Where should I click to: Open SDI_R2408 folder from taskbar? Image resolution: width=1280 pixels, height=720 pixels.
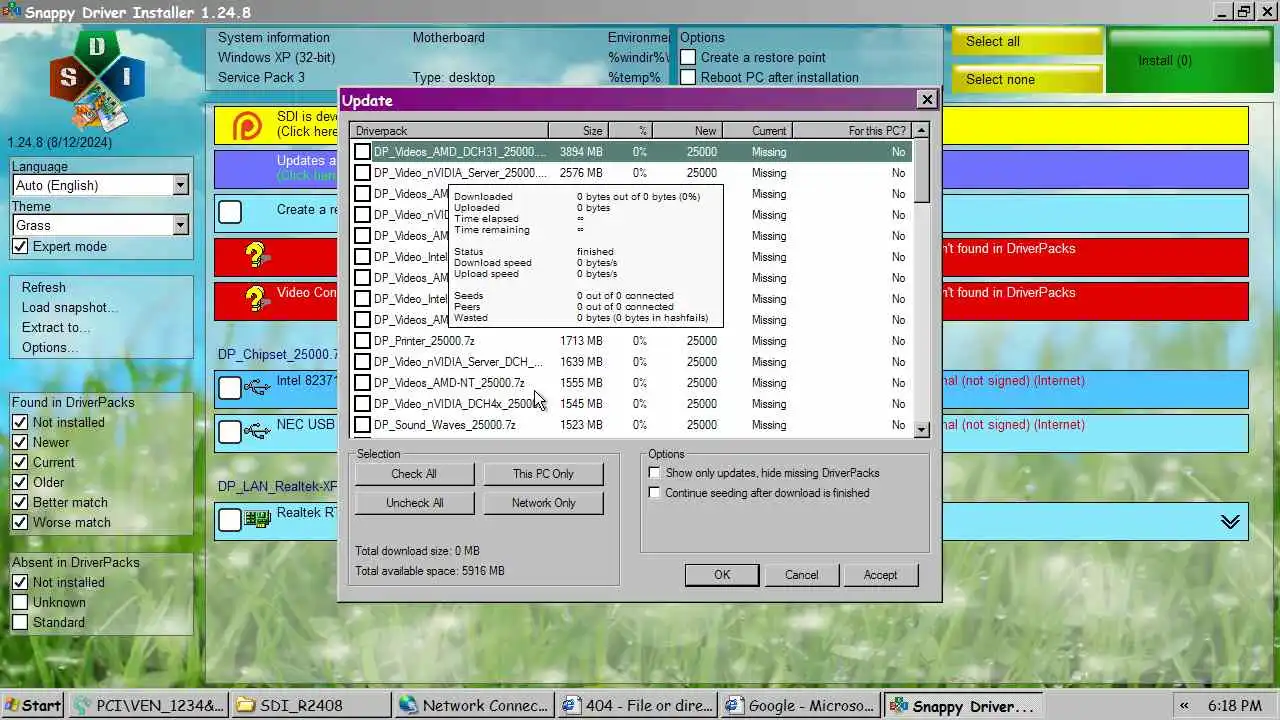[311, 705]
